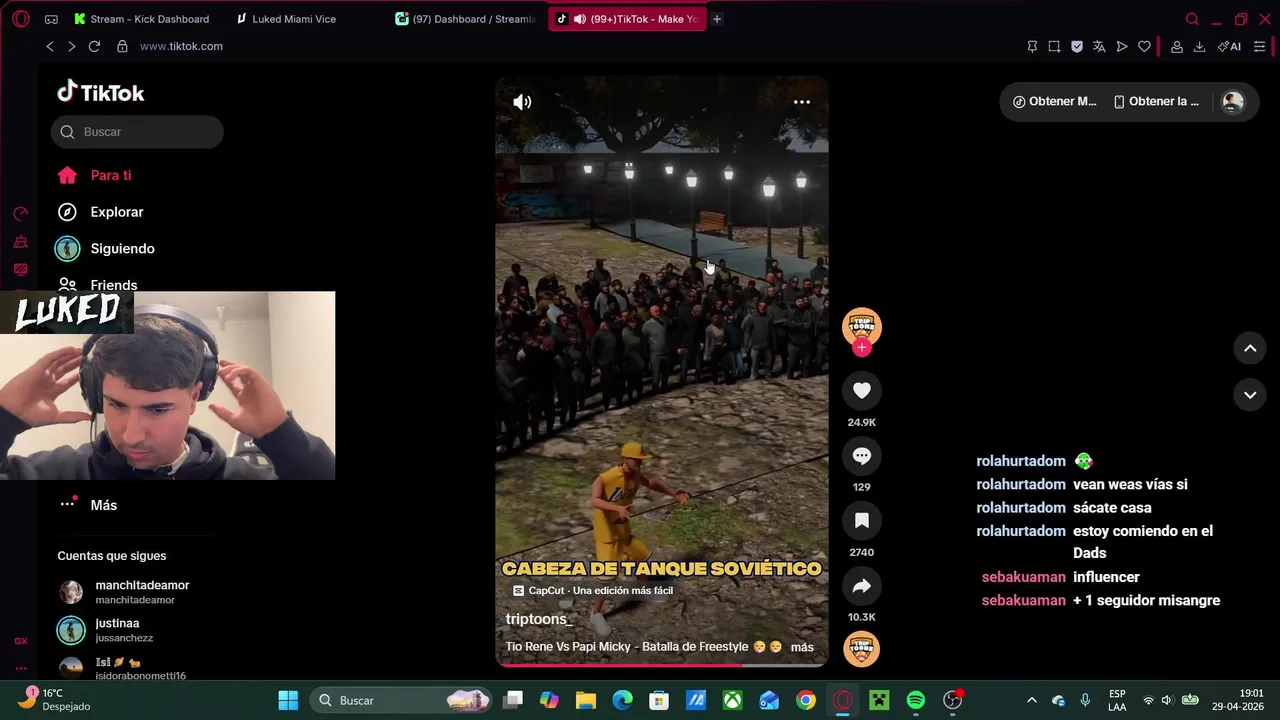Switch to the 'Stream - Kick Dashboard' tab
1280x720 pixels.
point(142,19)
